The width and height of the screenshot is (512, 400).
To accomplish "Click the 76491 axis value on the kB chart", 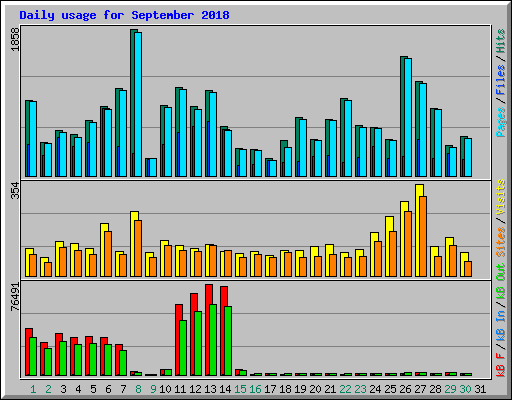I will click(15, 296).
